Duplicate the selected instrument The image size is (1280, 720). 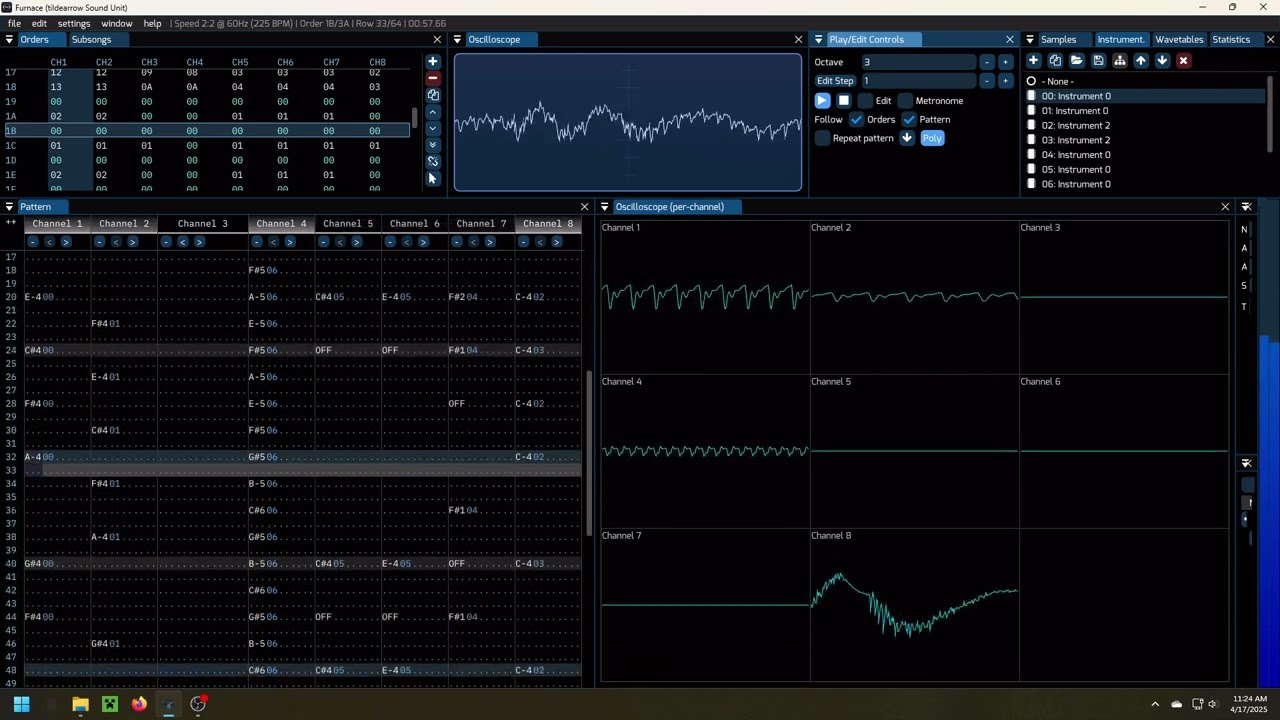pyautogui.click(x=1055, y=61)
